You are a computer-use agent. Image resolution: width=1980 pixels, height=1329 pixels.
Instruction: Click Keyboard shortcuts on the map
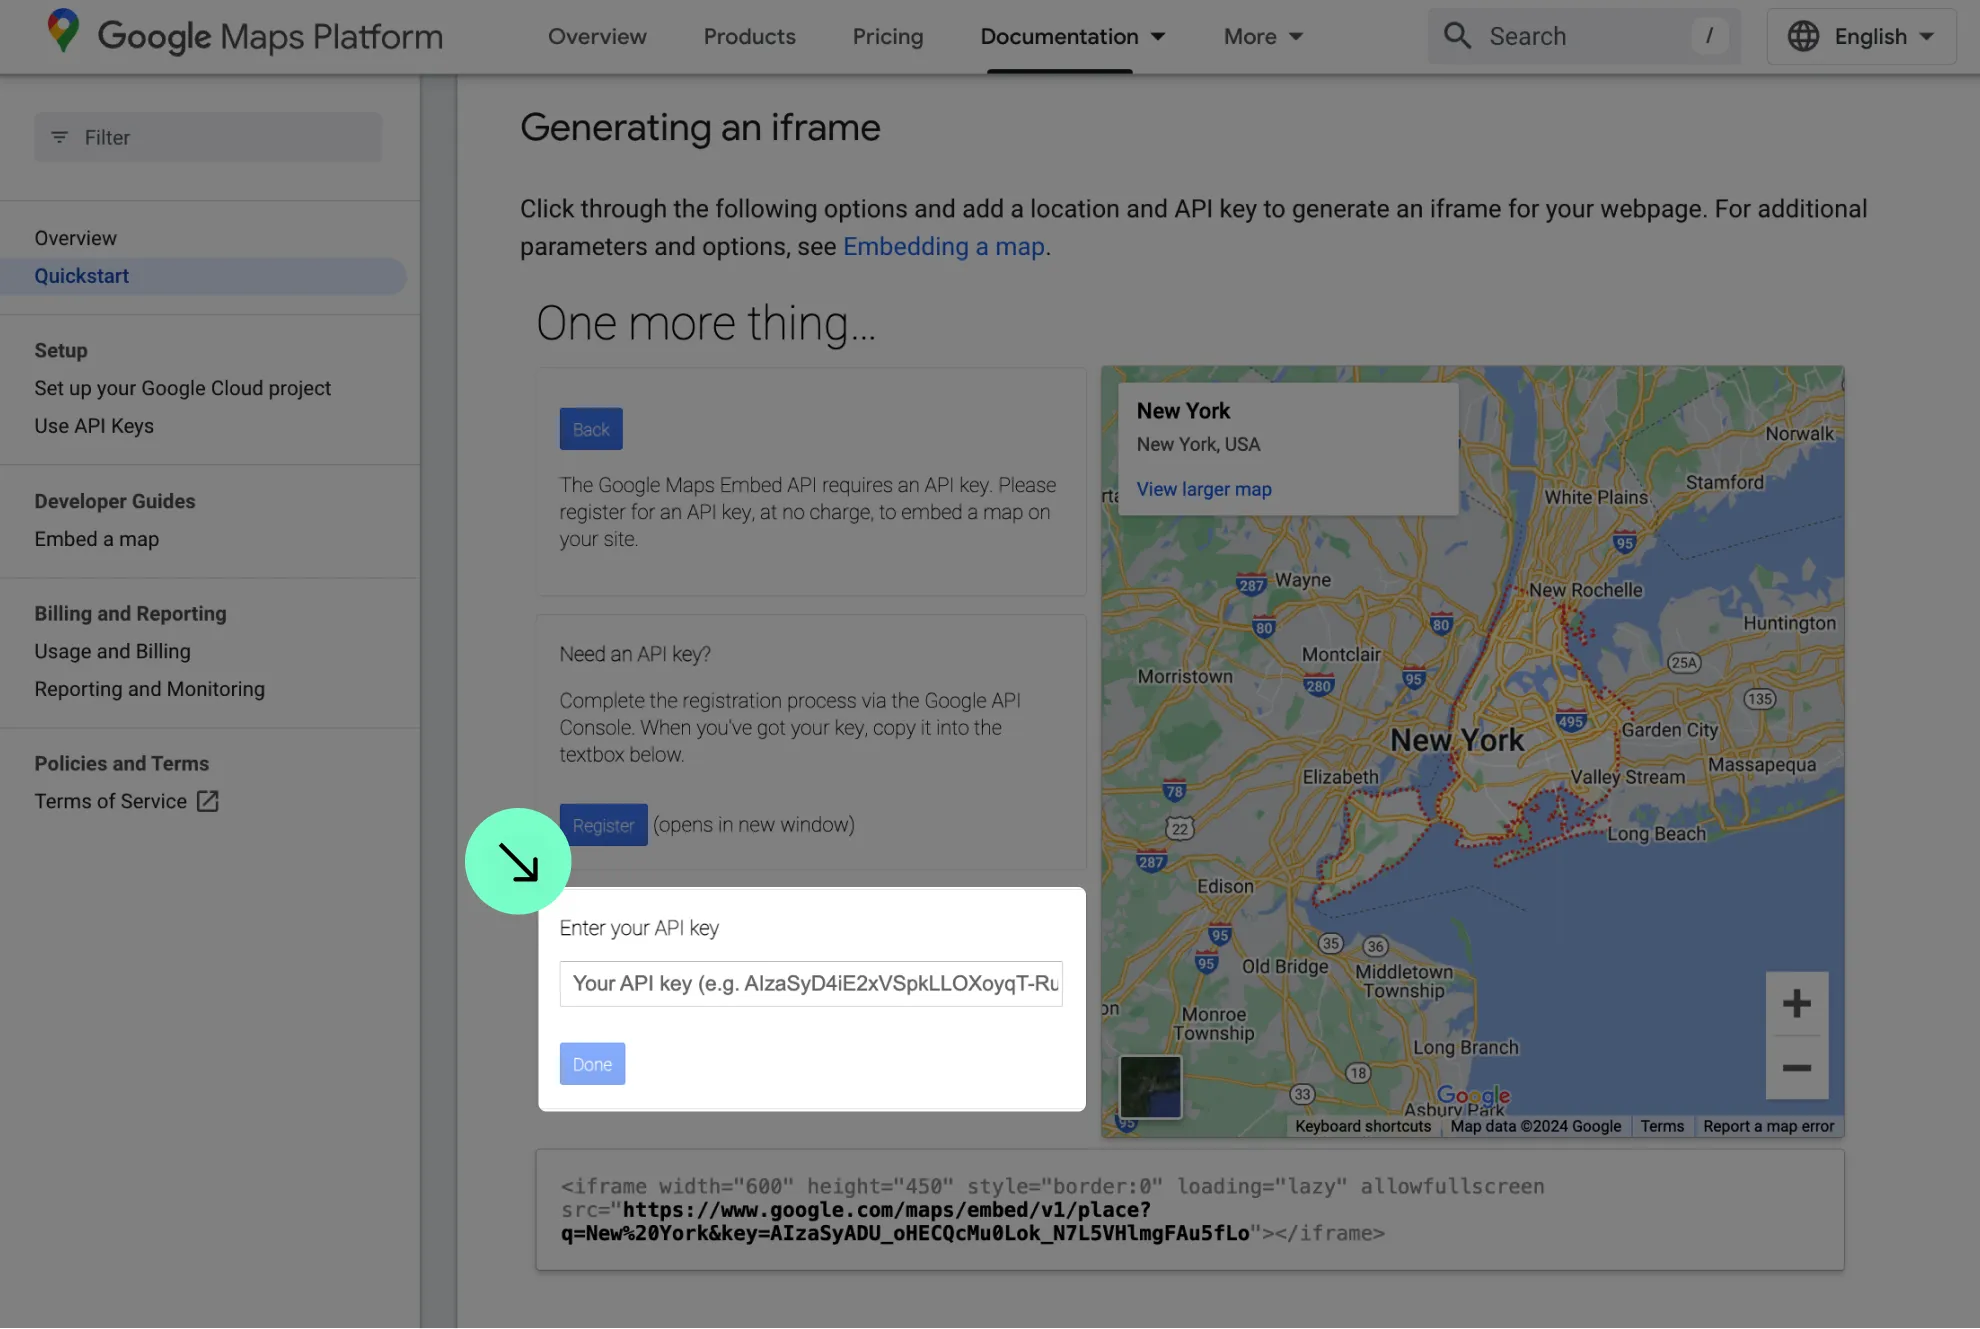(1363, 1126)
